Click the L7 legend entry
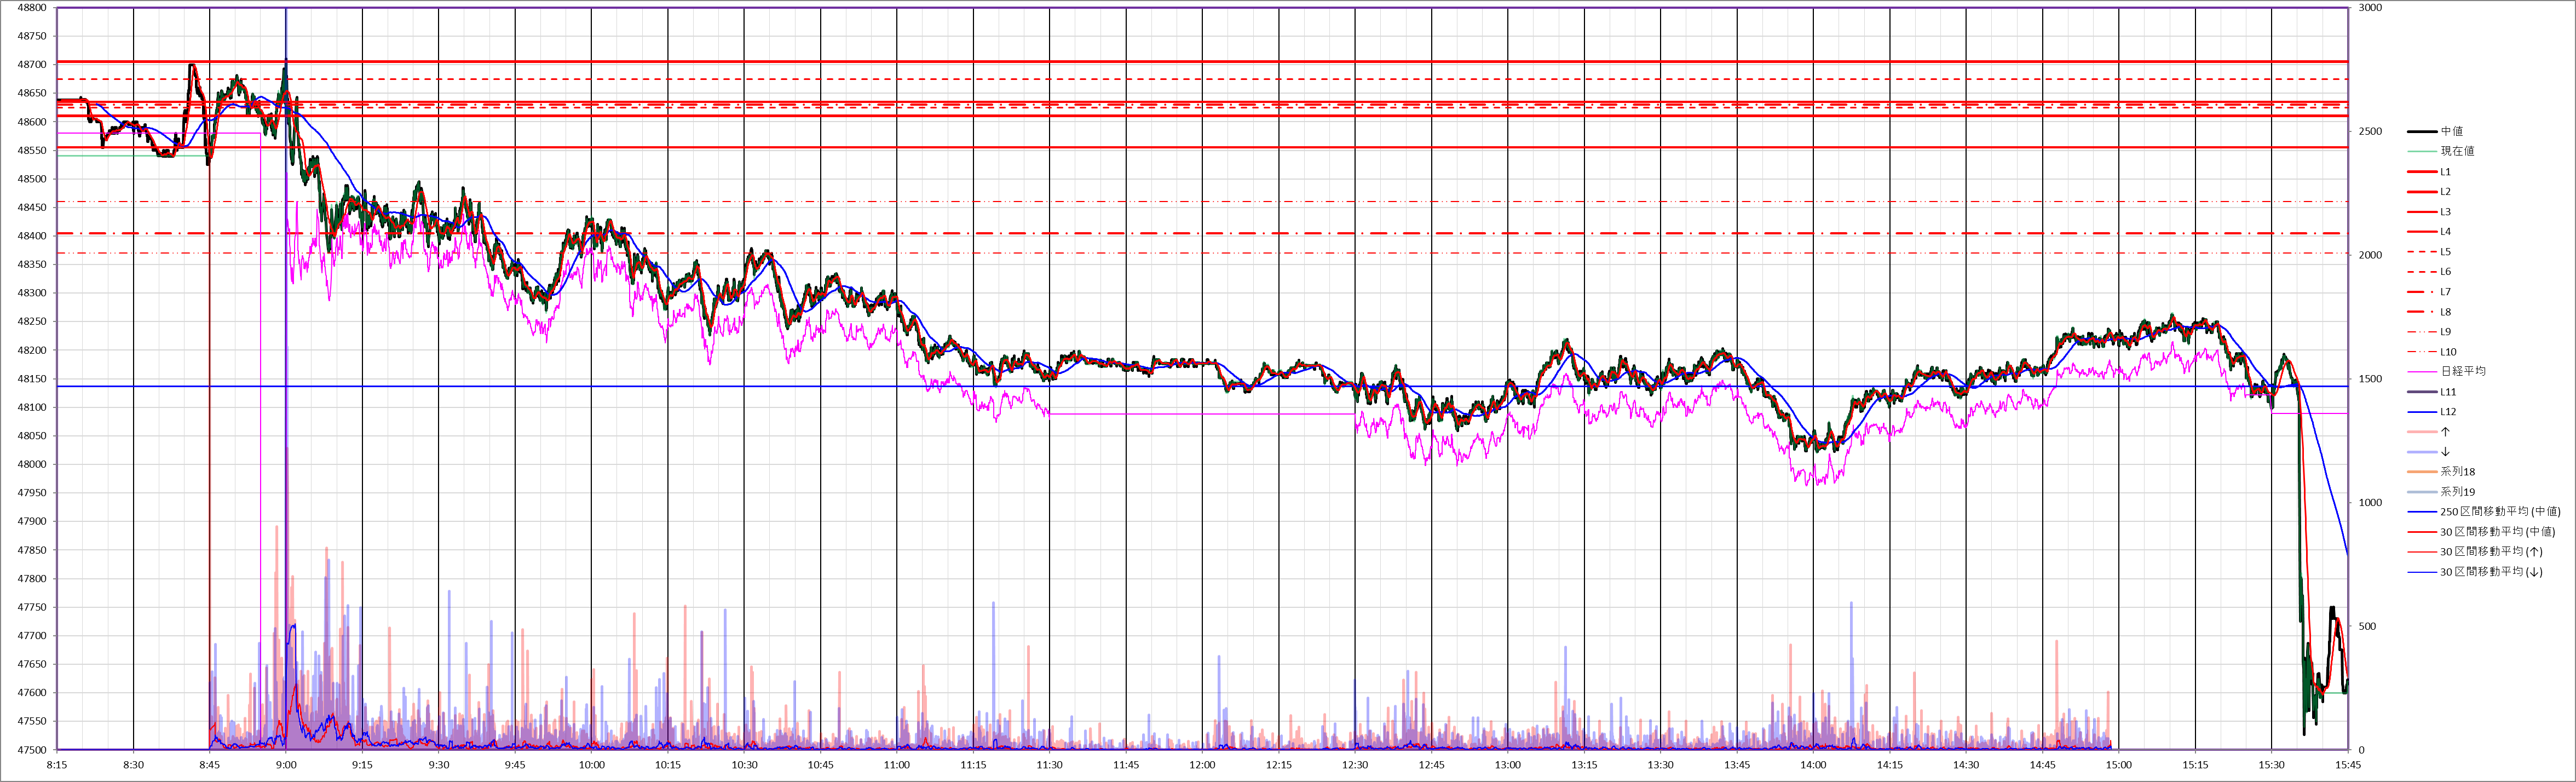The image size is (2576, 782). click(2445, 292)
